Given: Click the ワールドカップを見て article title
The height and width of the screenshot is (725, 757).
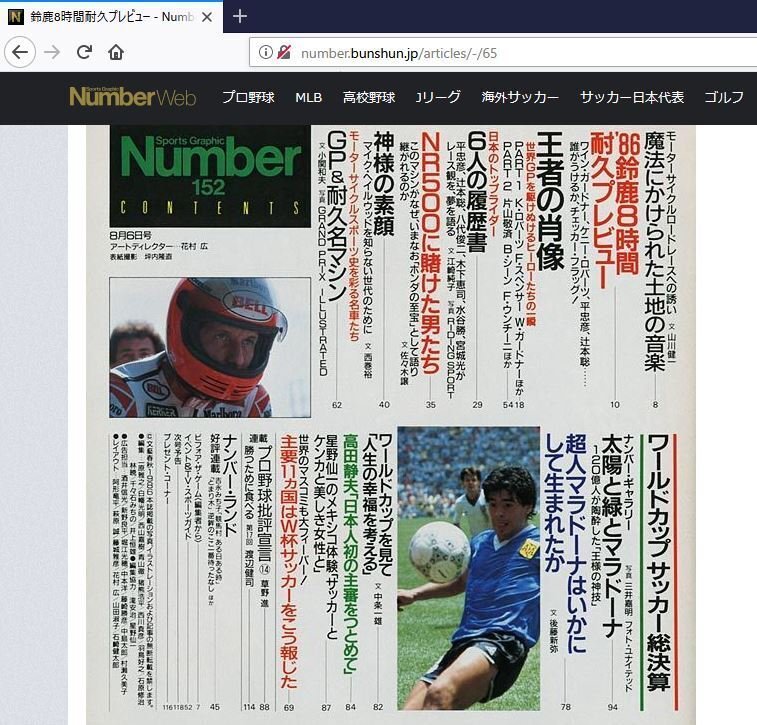Looking at the screenshot, I should pos(386,504).
